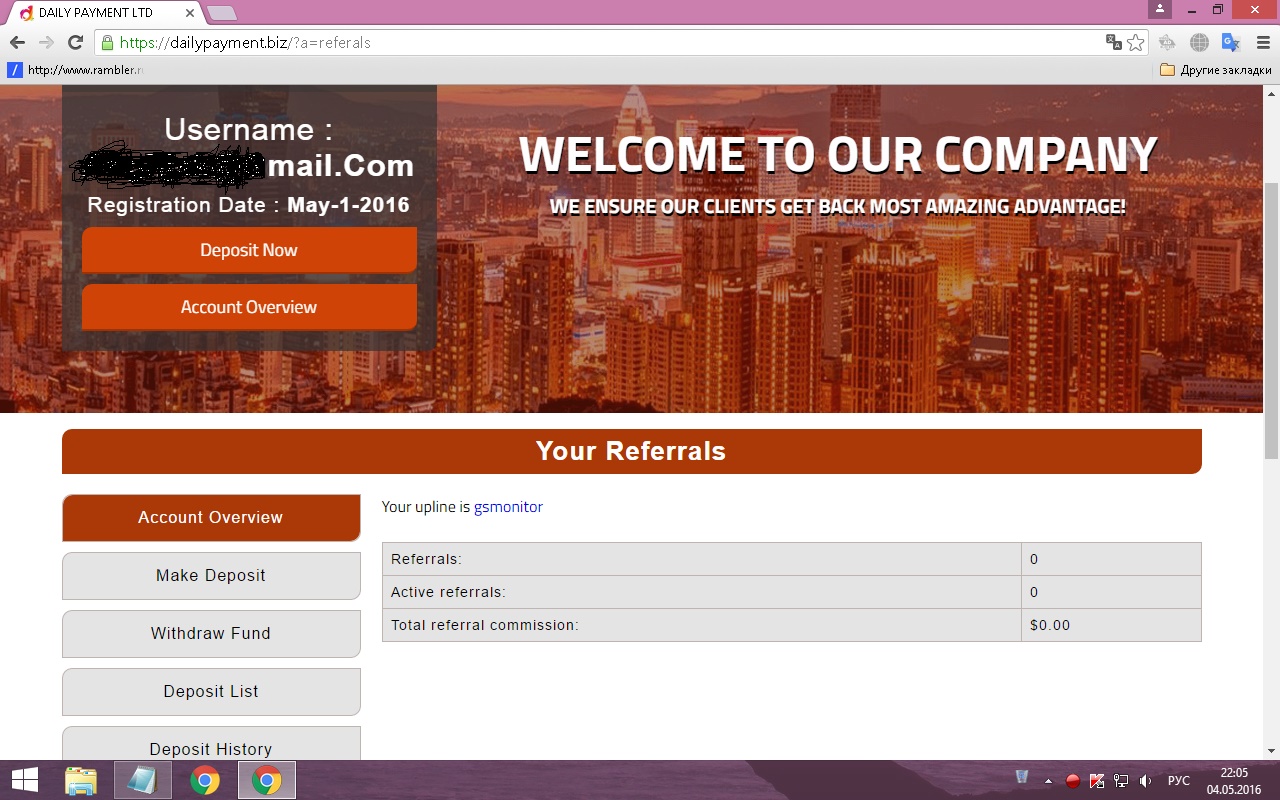This screenshot has height=800, width=1280.
Task: Switch to the DAILY PAYMENT LTD tab
Action: 106,13
